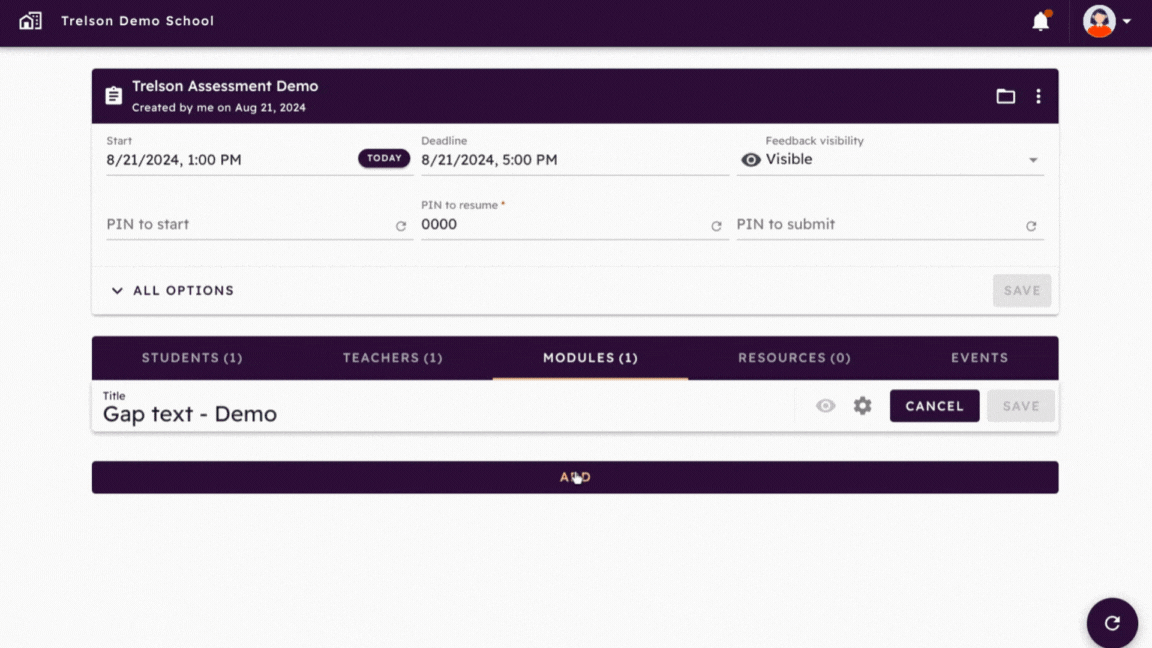This screenshot has width=1152, height=648.
Task: Switch to the TEACHERS (1) tab
Action: click(392, 358)
